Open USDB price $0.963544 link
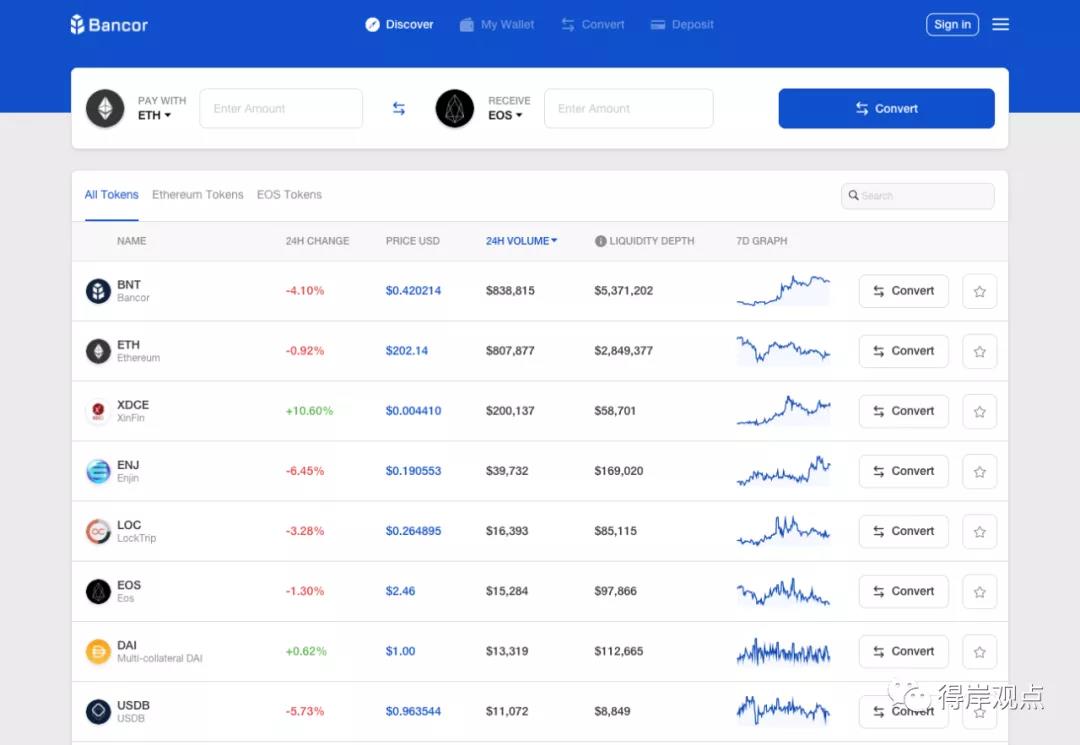 click(413, 711)
